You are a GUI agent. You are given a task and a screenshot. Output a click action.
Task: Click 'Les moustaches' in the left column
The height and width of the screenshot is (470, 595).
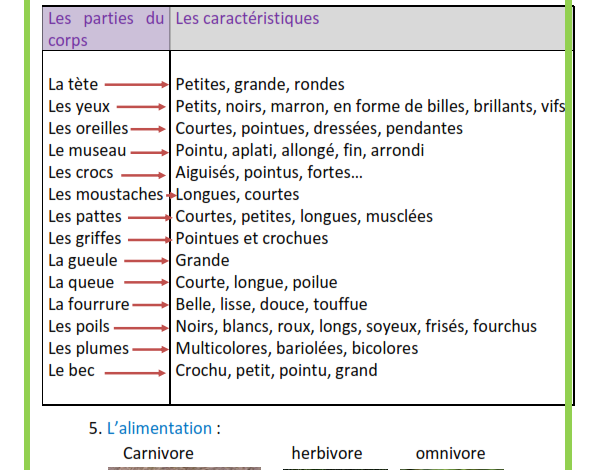(x=105, y=195)
